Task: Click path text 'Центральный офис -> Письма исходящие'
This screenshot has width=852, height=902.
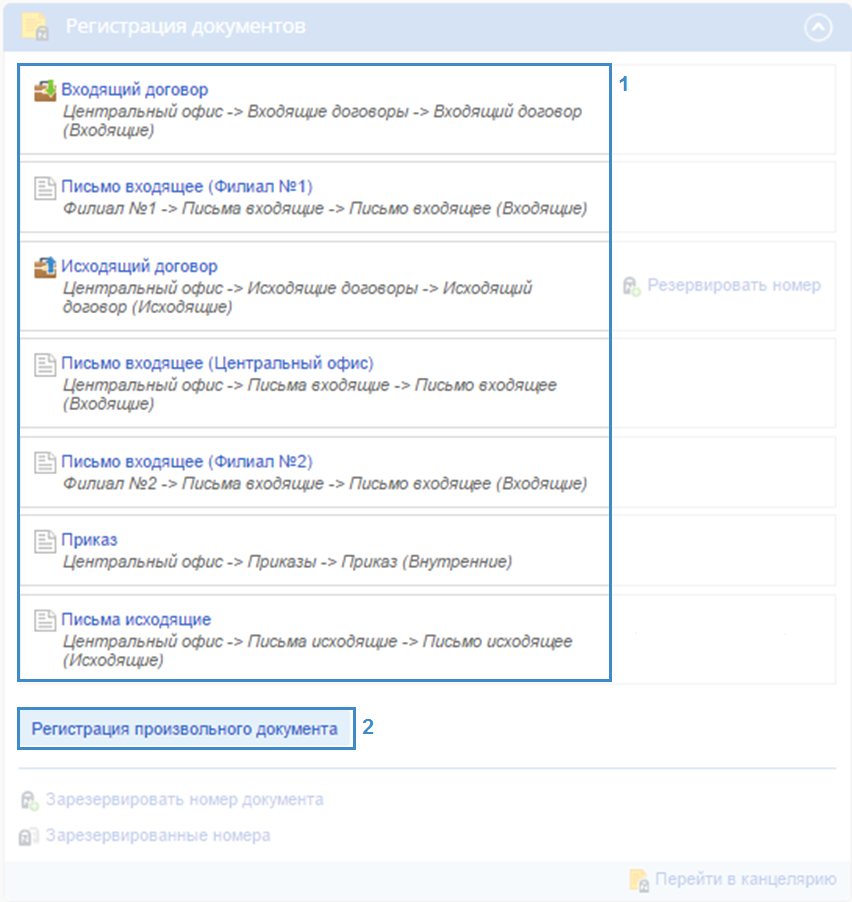Action: pos(318,650)
